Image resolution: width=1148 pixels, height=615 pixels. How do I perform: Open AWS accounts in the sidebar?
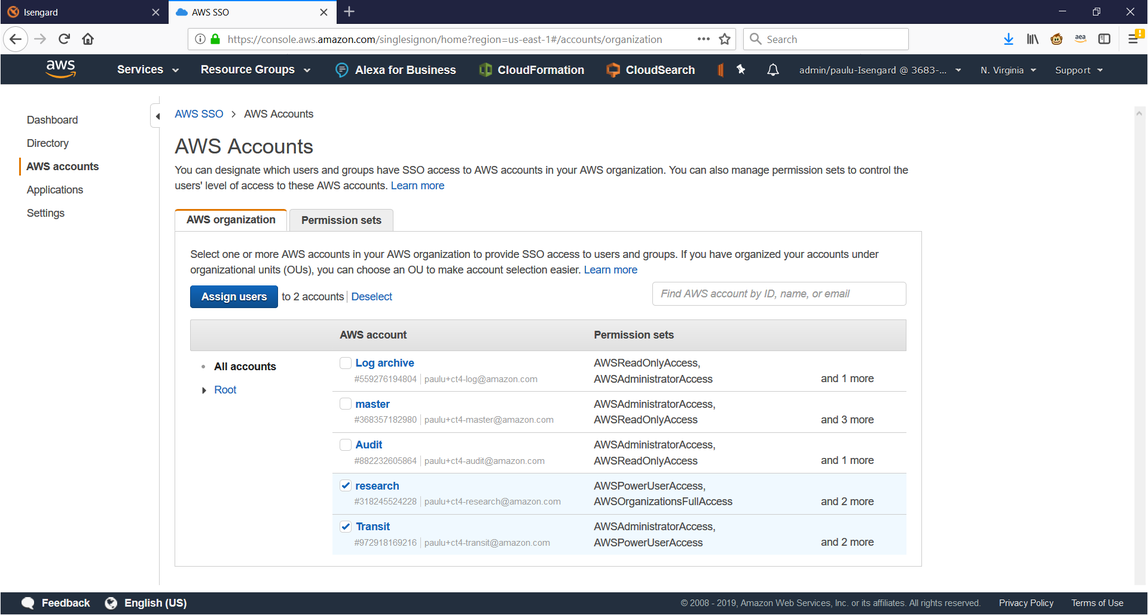pyautogui.click(x=62, y=167)
